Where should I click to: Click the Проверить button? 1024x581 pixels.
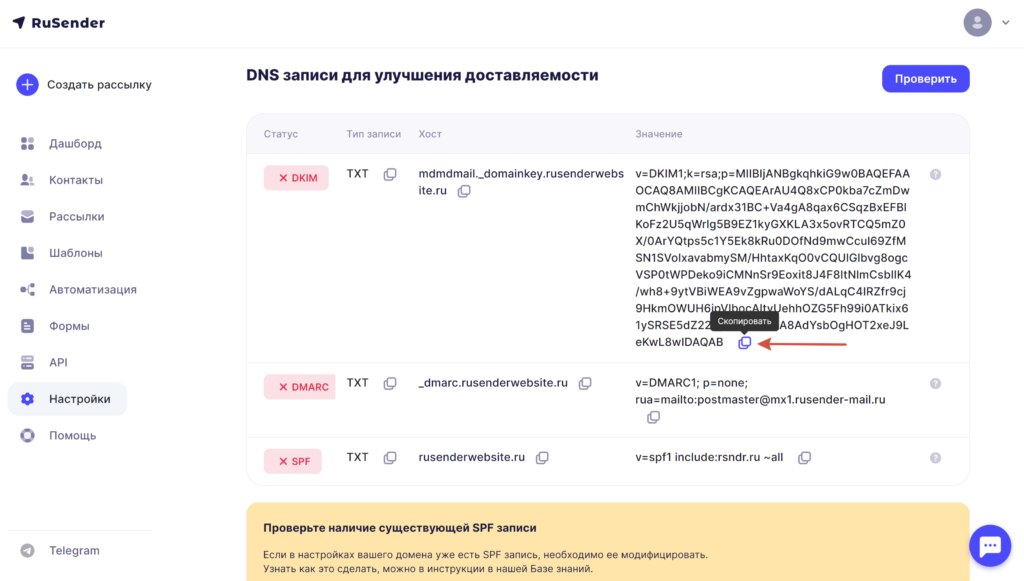pos(925,79)
